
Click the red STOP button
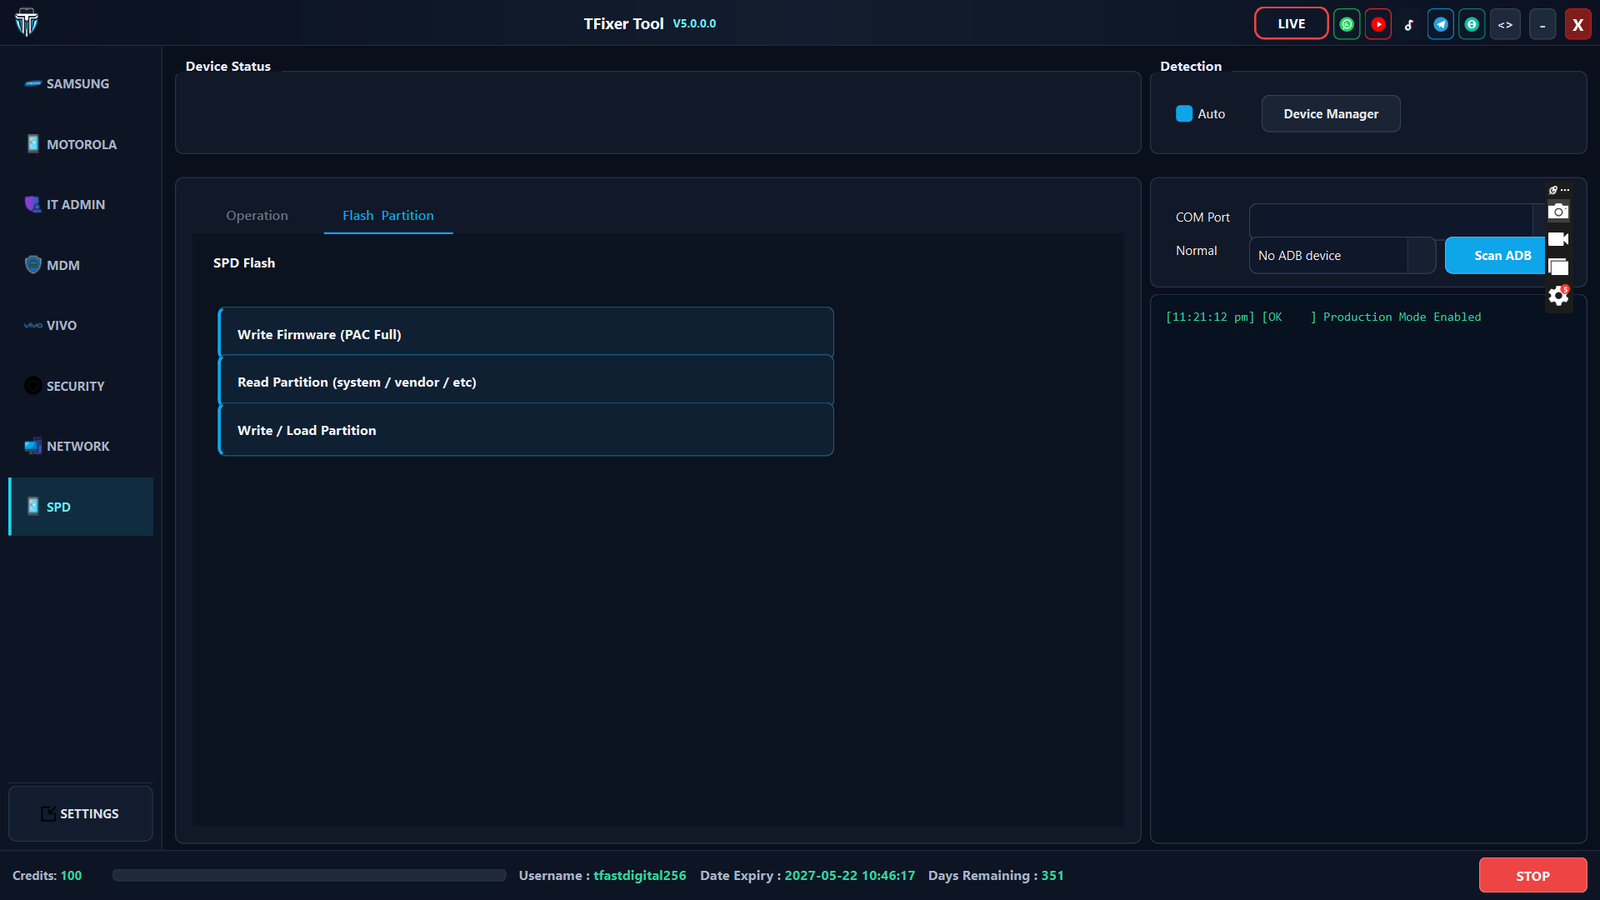click(x=1533, y=875)
